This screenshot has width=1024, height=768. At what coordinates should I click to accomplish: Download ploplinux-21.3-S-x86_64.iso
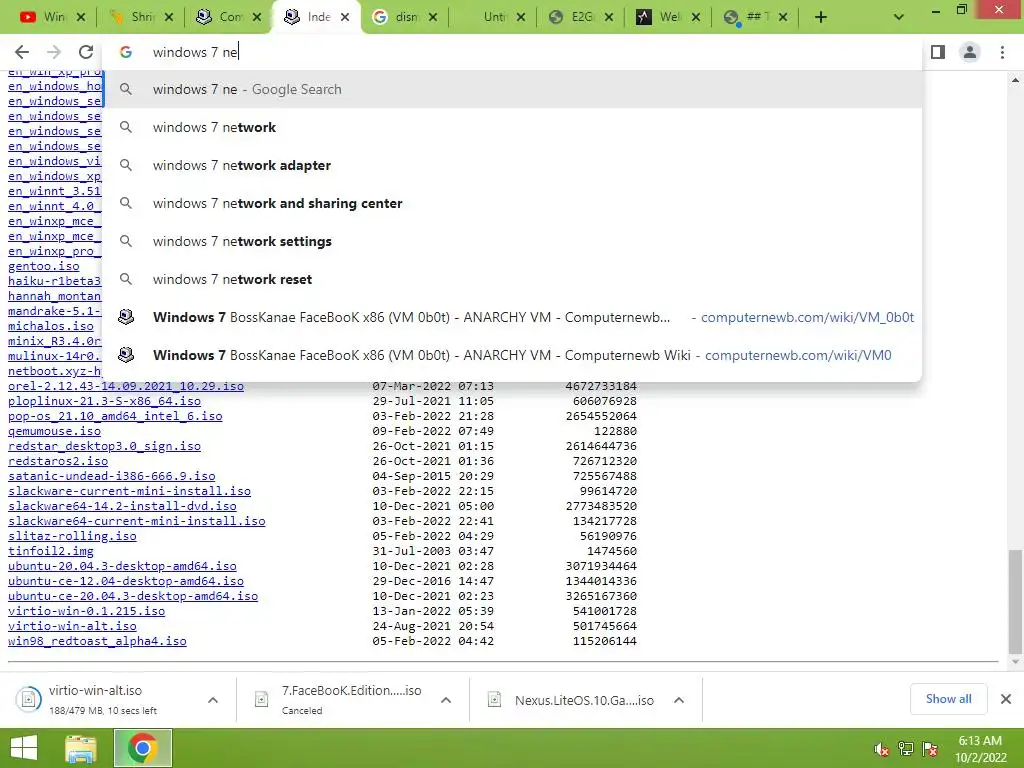(104, 401)
